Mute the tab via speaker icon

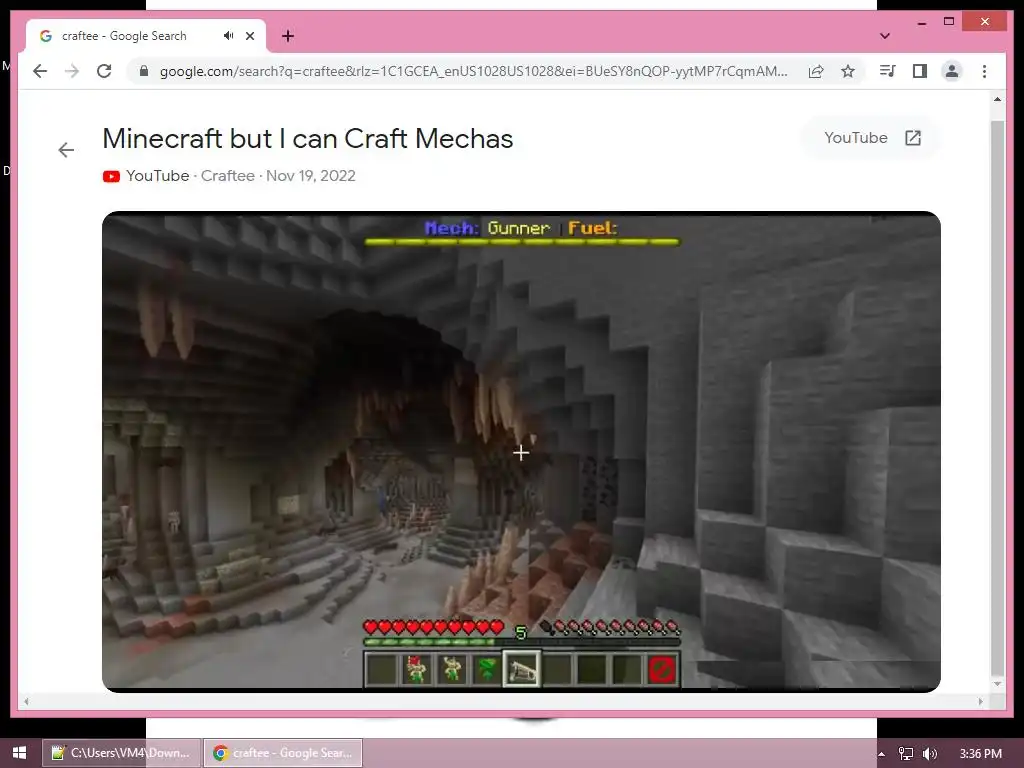[x=228, y=36]
